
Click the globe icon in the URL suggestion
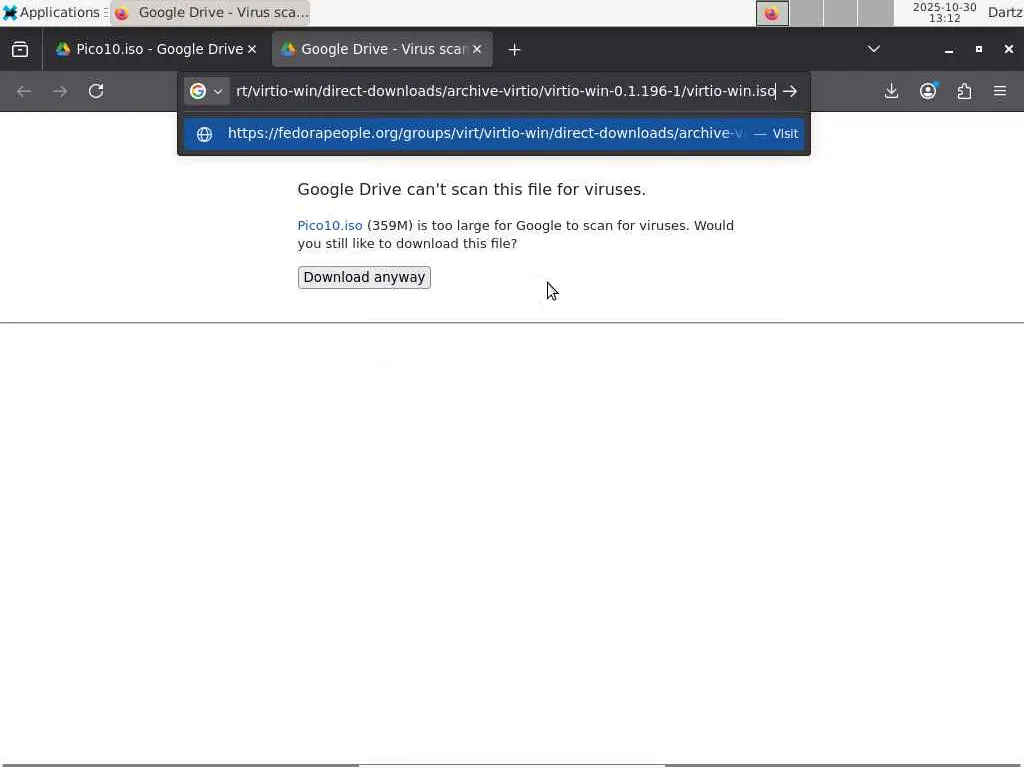coord(204,134)
